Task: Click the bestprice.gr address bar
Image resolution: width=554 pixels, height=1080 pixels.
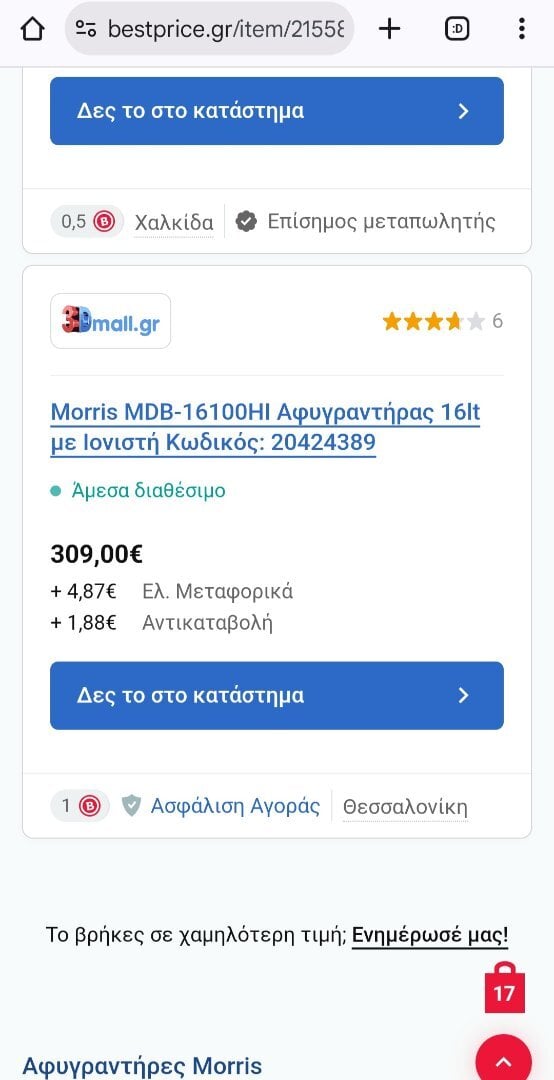Action: [x=209, y=29]
